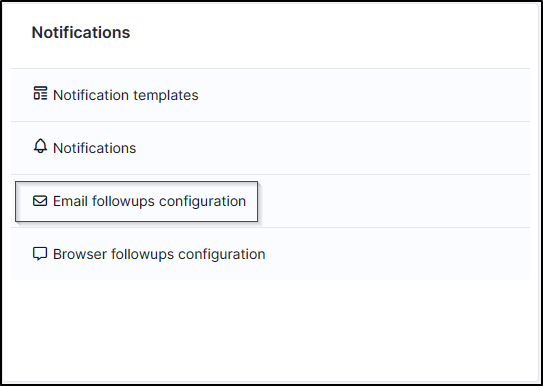Select the Notifications panel heading

[x=81, y=33]
